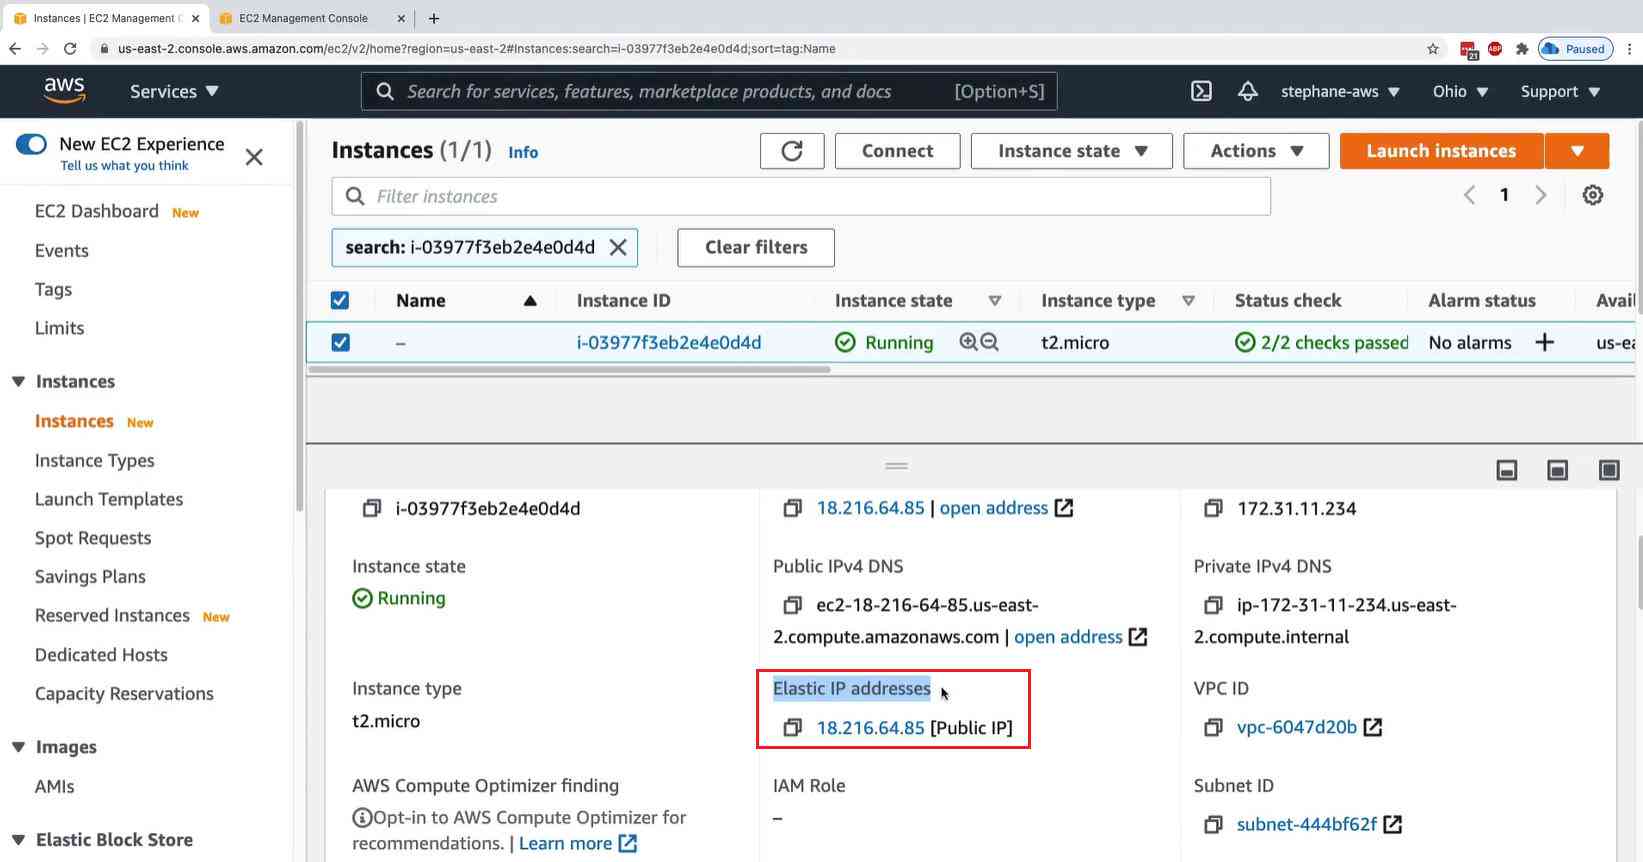Copy the Elastic IP address

[793, 728]
